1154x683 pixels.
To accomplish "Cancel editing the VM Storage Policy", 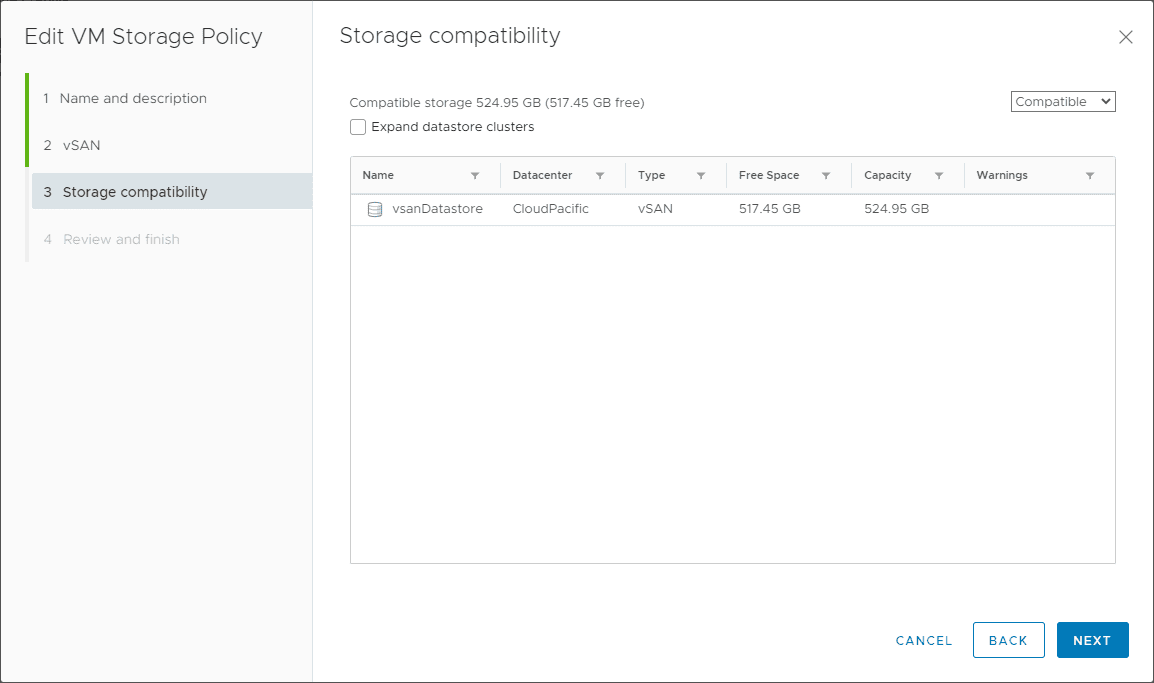I will click(x=923, y=640).
